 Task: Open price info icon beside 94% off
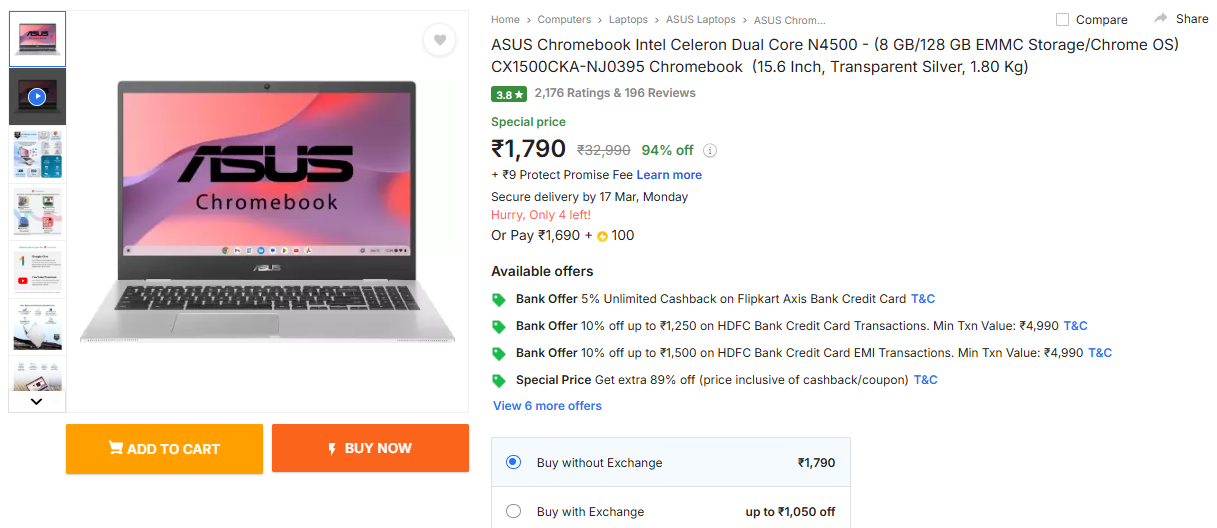point(710,151)
